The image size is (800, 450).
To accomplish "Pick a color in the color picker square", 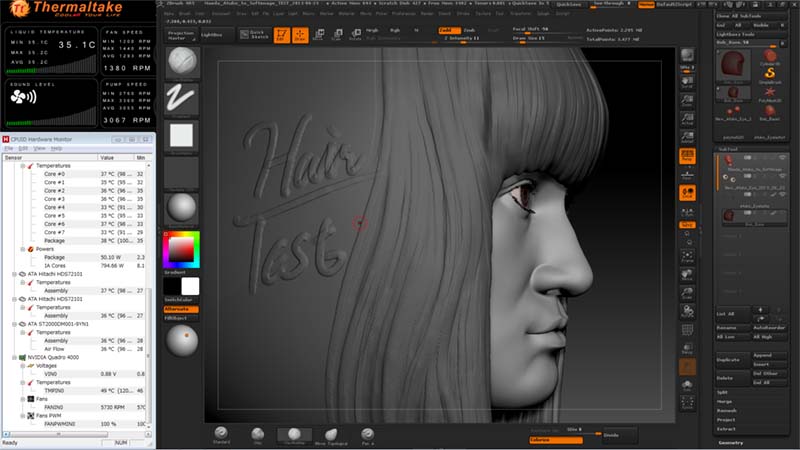I will pos(181,248).
